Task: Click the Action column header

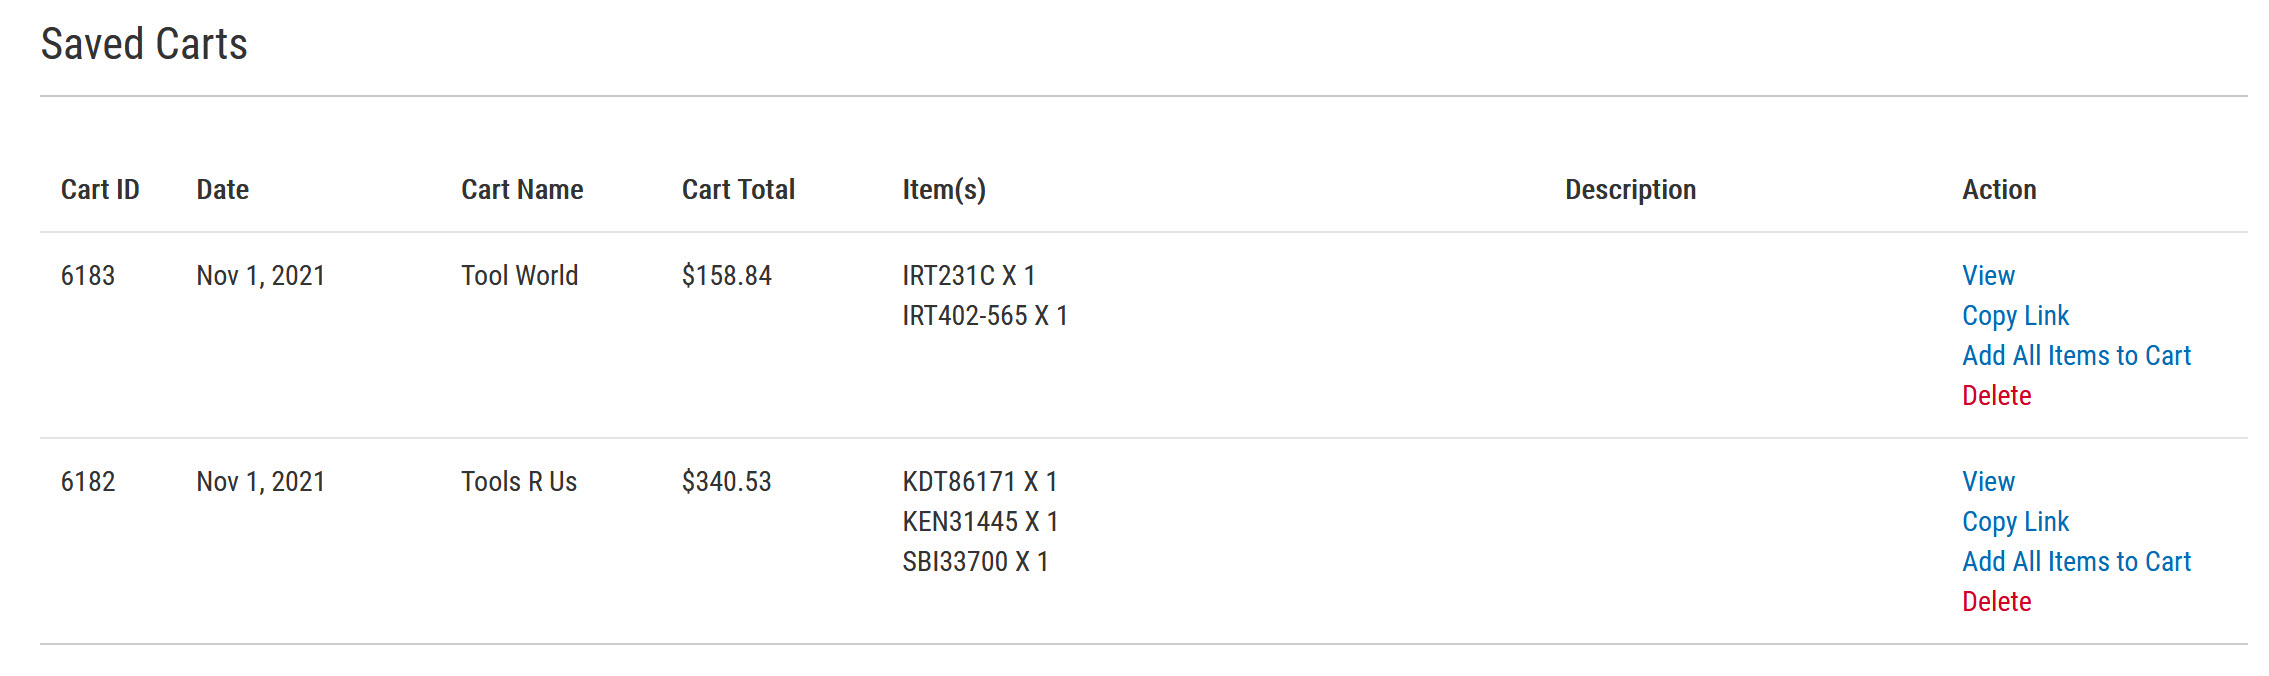Action: pos(1998,190)
